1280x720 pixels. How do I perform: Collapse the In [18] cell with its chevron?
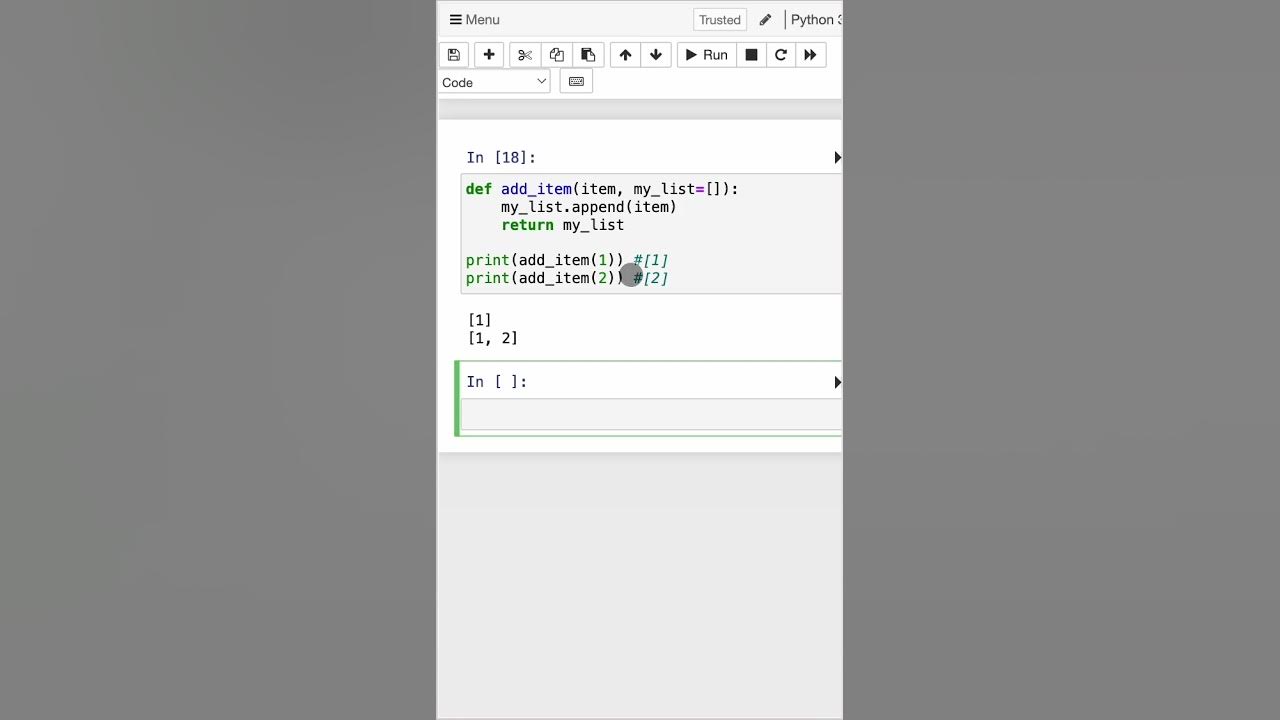click(x=837, y=157)
